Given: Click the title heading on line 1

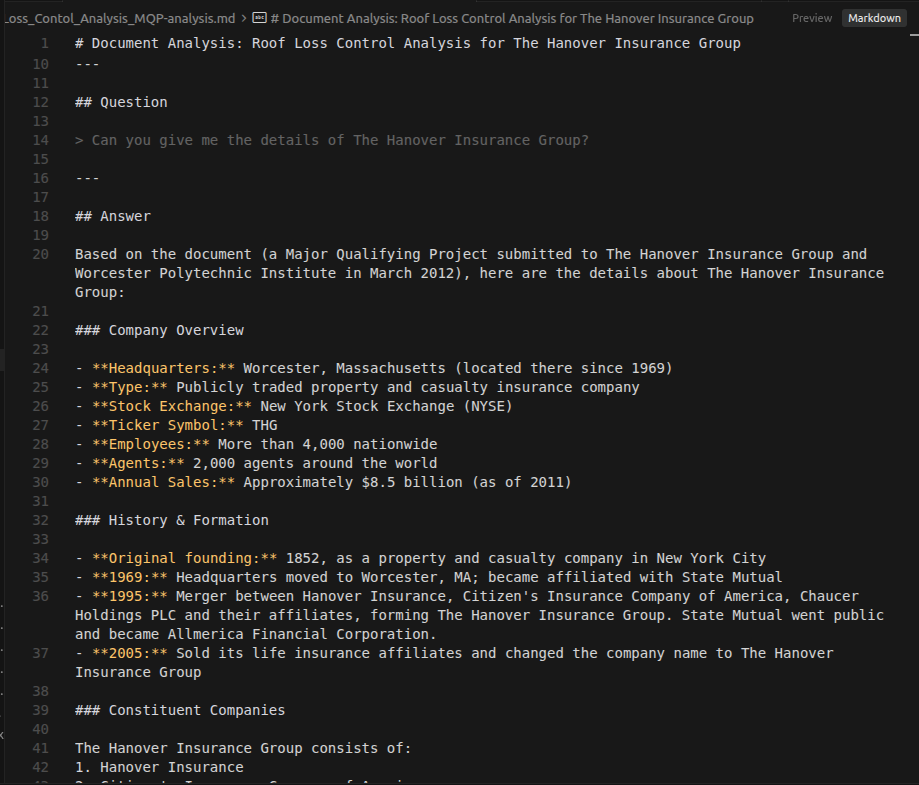Looking at the screenshot, I should [408, 43].
